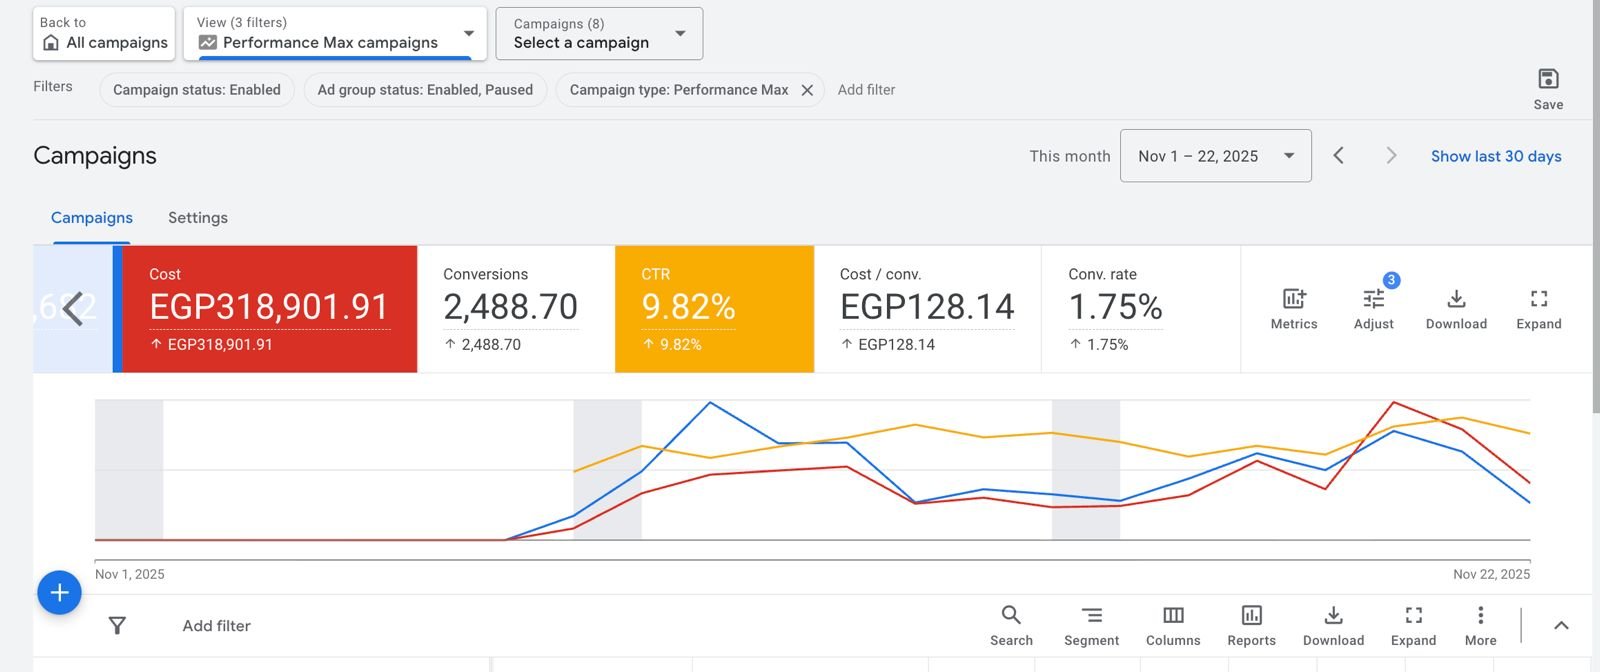Screen dimensions: 1600x672
Task: Open chart Metrics selector
Action: (x=1293, y=308)
